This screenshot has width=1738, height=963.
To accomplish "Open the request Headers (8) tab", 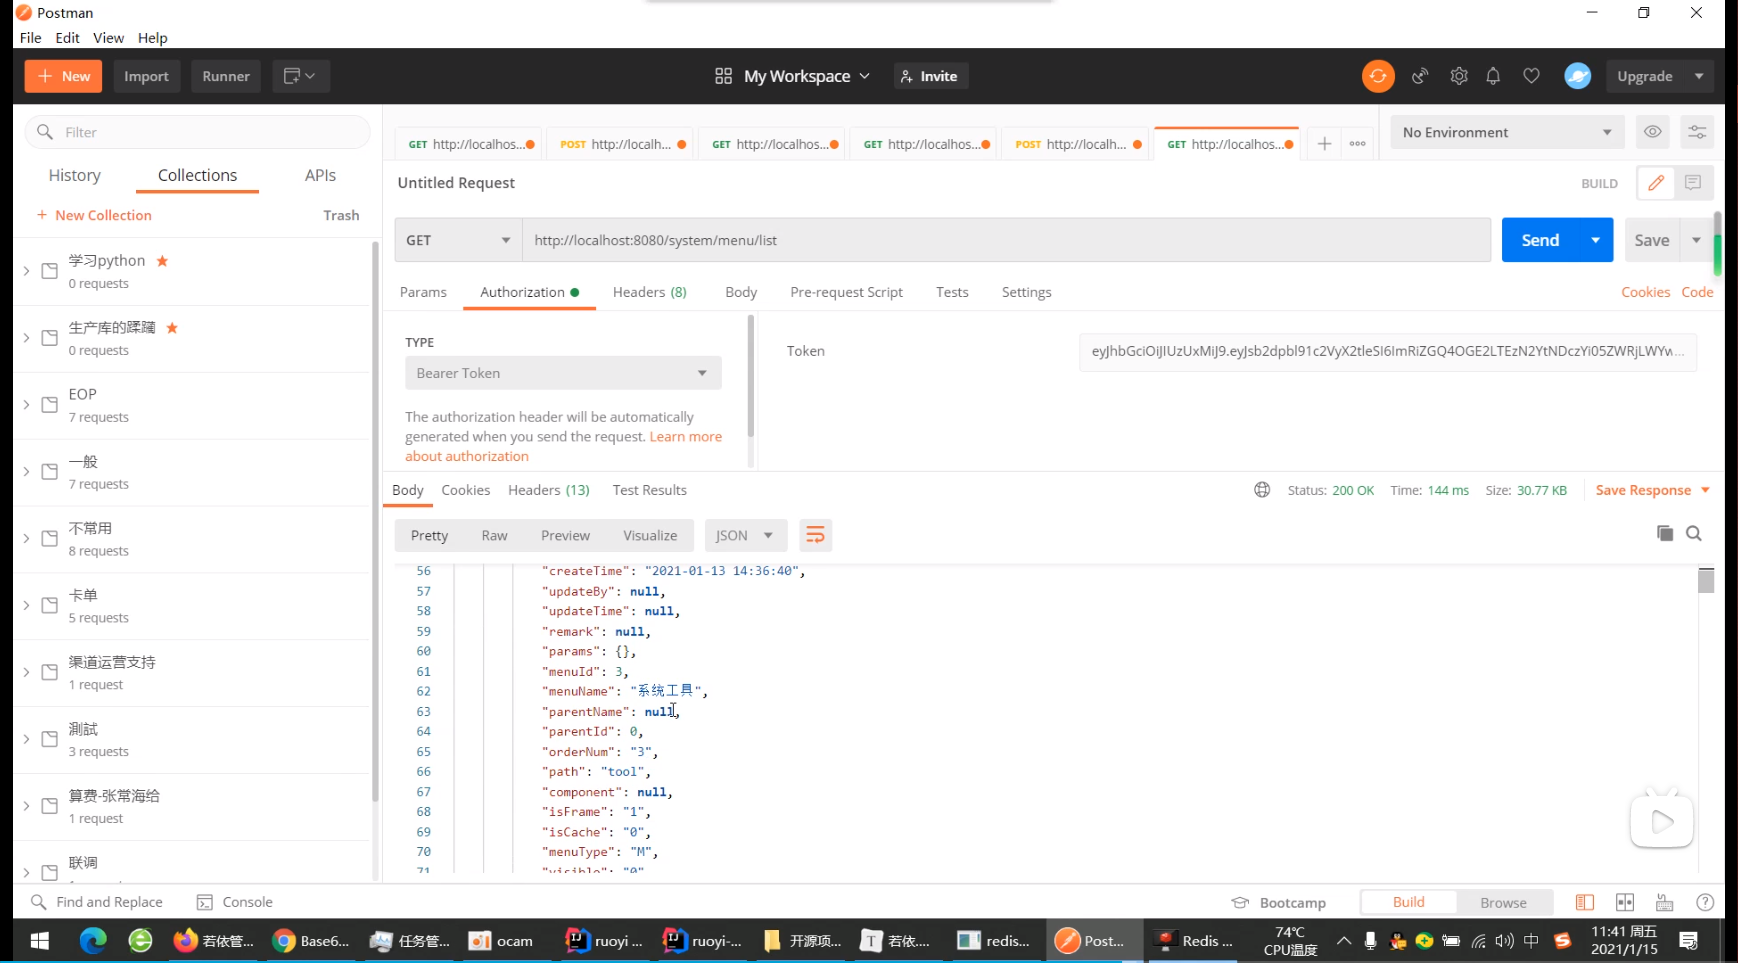I will click(x=650, y=292).
